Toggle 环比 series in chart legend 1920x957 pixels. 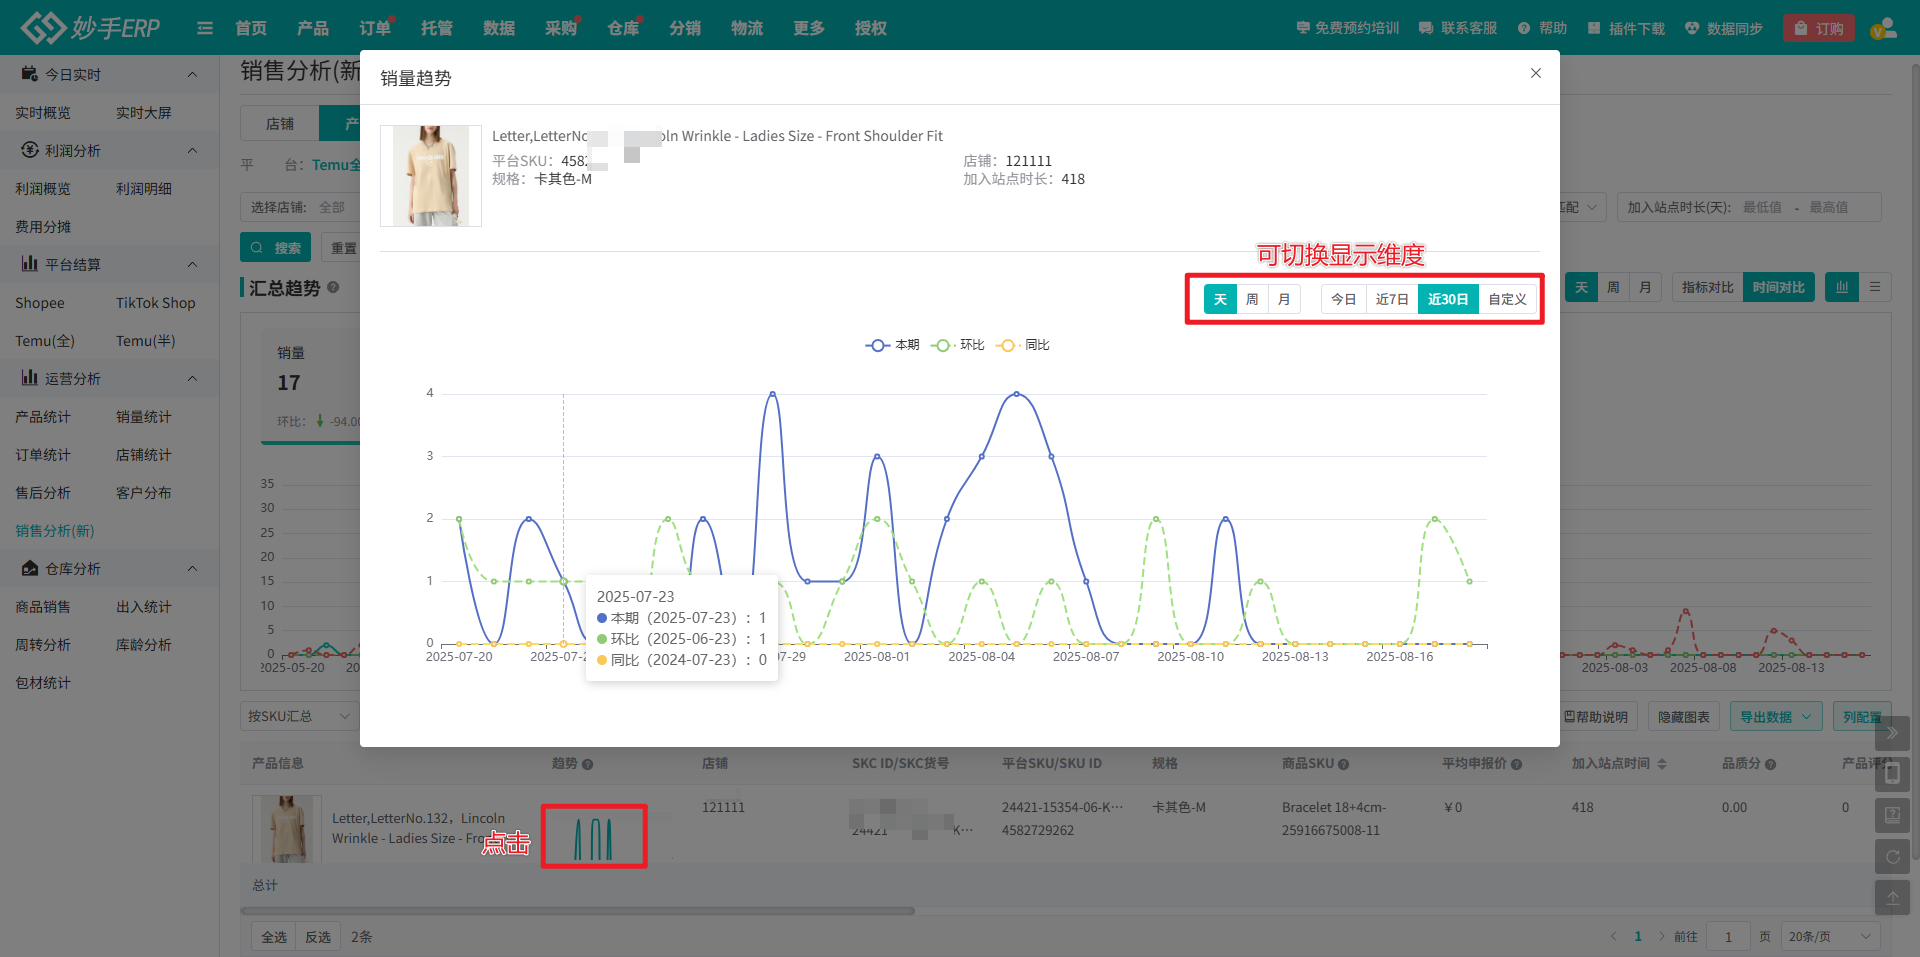pyautogui.click(x=958, y=345)
